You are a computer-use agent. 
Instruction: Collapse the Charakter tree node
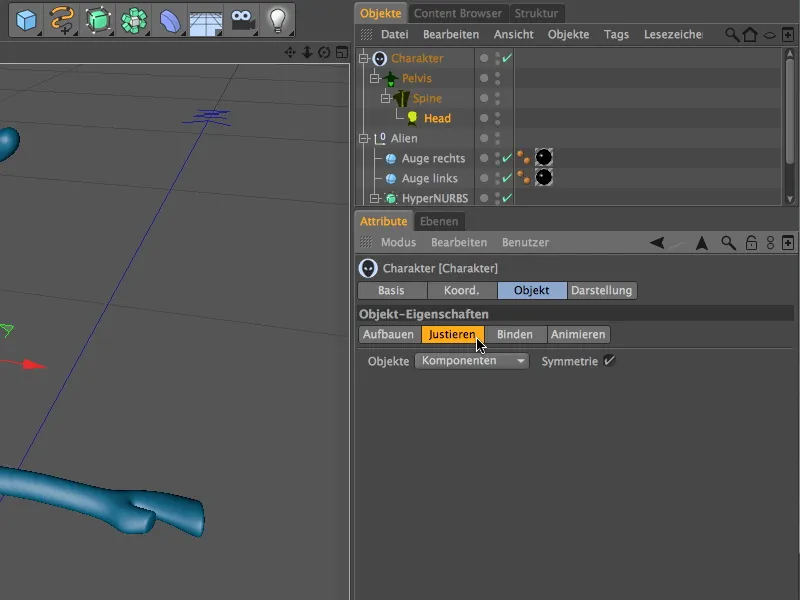click(364, 58)
